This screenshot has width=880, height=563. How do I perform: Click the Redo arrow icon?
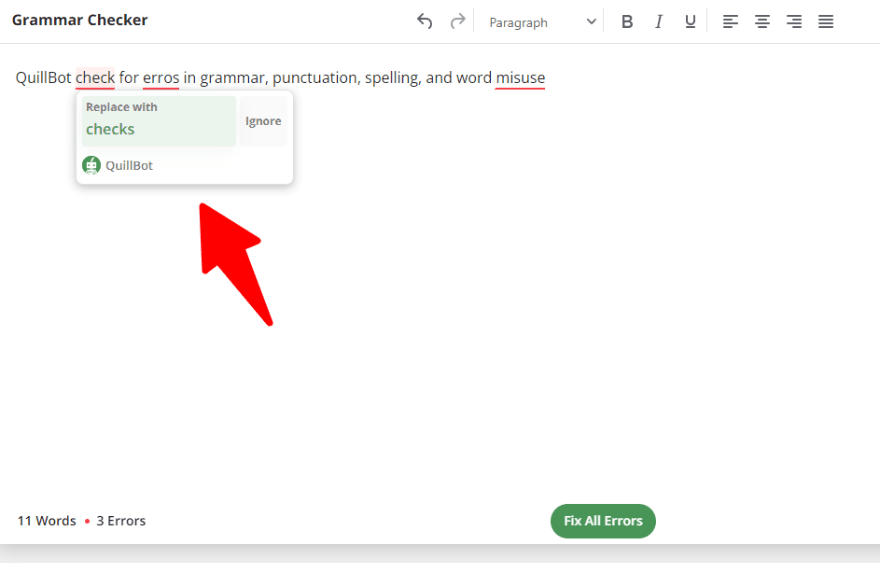coord(457,21)
